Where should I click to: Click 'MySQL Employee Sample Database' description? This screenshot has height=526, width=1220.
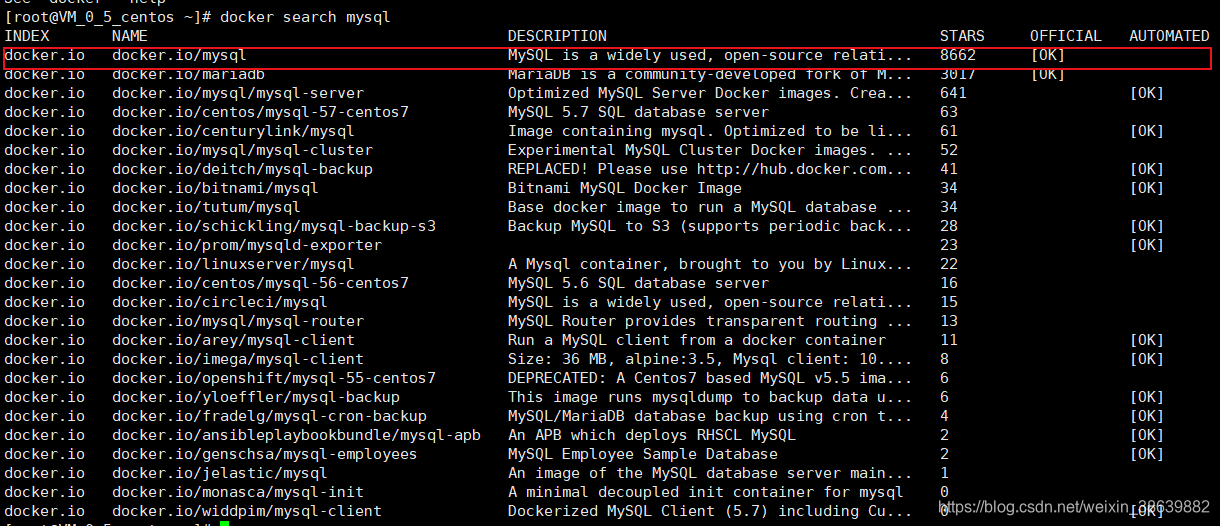(643, 454)
